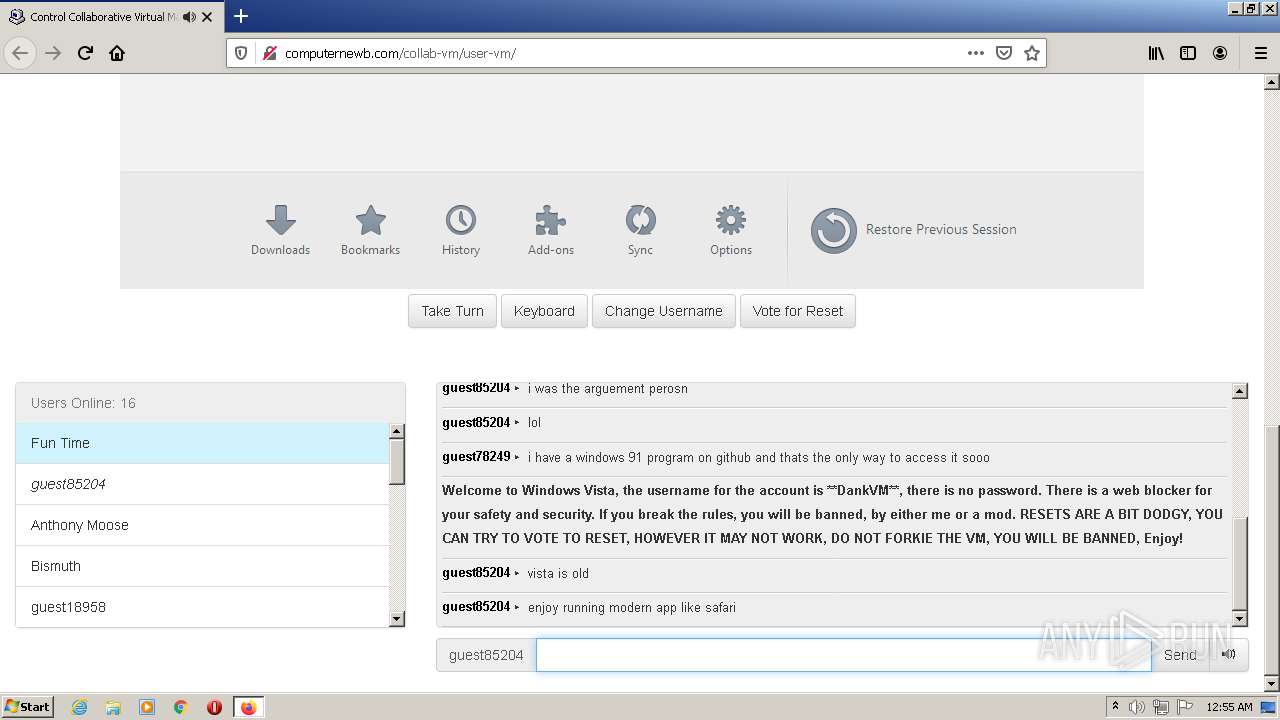This screenshot has height=720, width=1280.
Task: Click the user list scroll down arrow
Action: 397,619
